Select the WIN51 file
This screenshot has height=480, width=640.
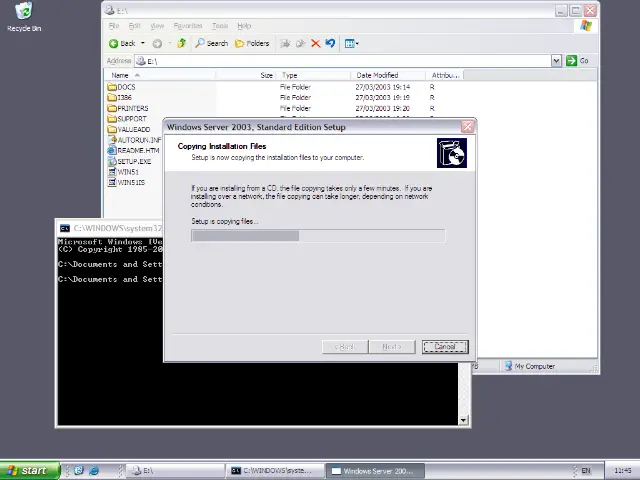click(x=123, y=172)
